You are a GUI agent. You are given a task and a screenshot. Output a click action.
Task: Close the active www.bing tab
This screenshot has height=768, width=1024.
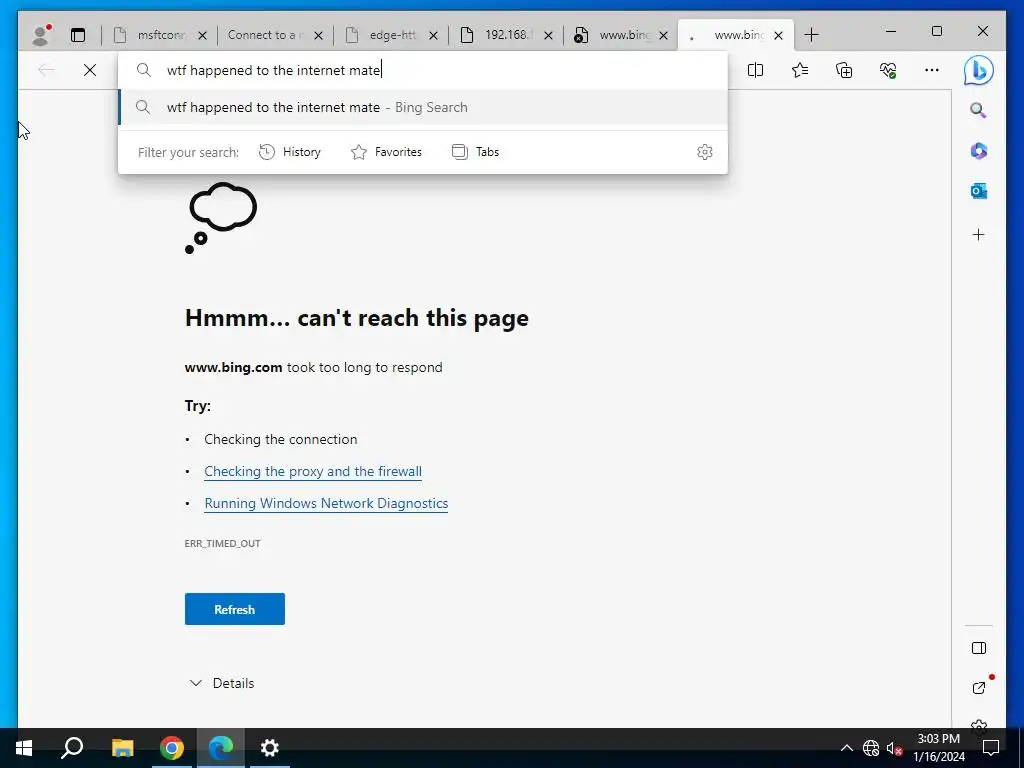pyautogui.click(x=778, y=36)
